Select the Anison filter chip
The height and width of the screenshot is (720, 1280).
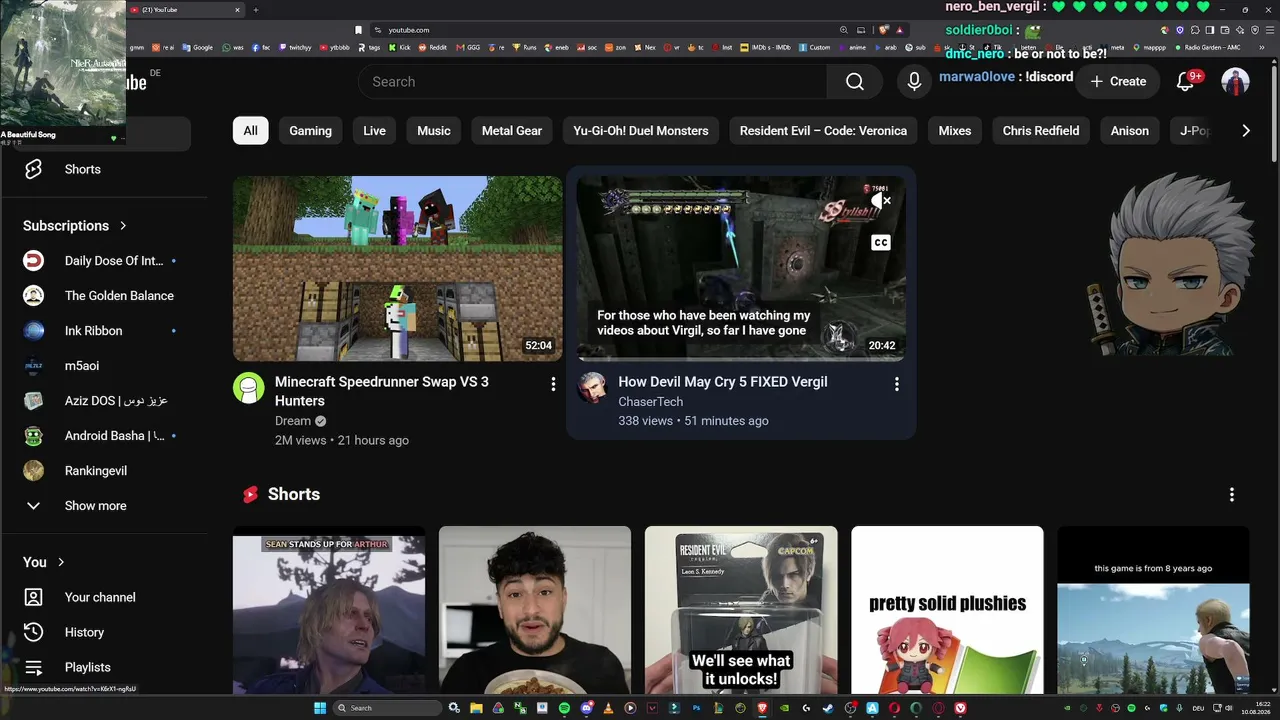(1130, 131)
